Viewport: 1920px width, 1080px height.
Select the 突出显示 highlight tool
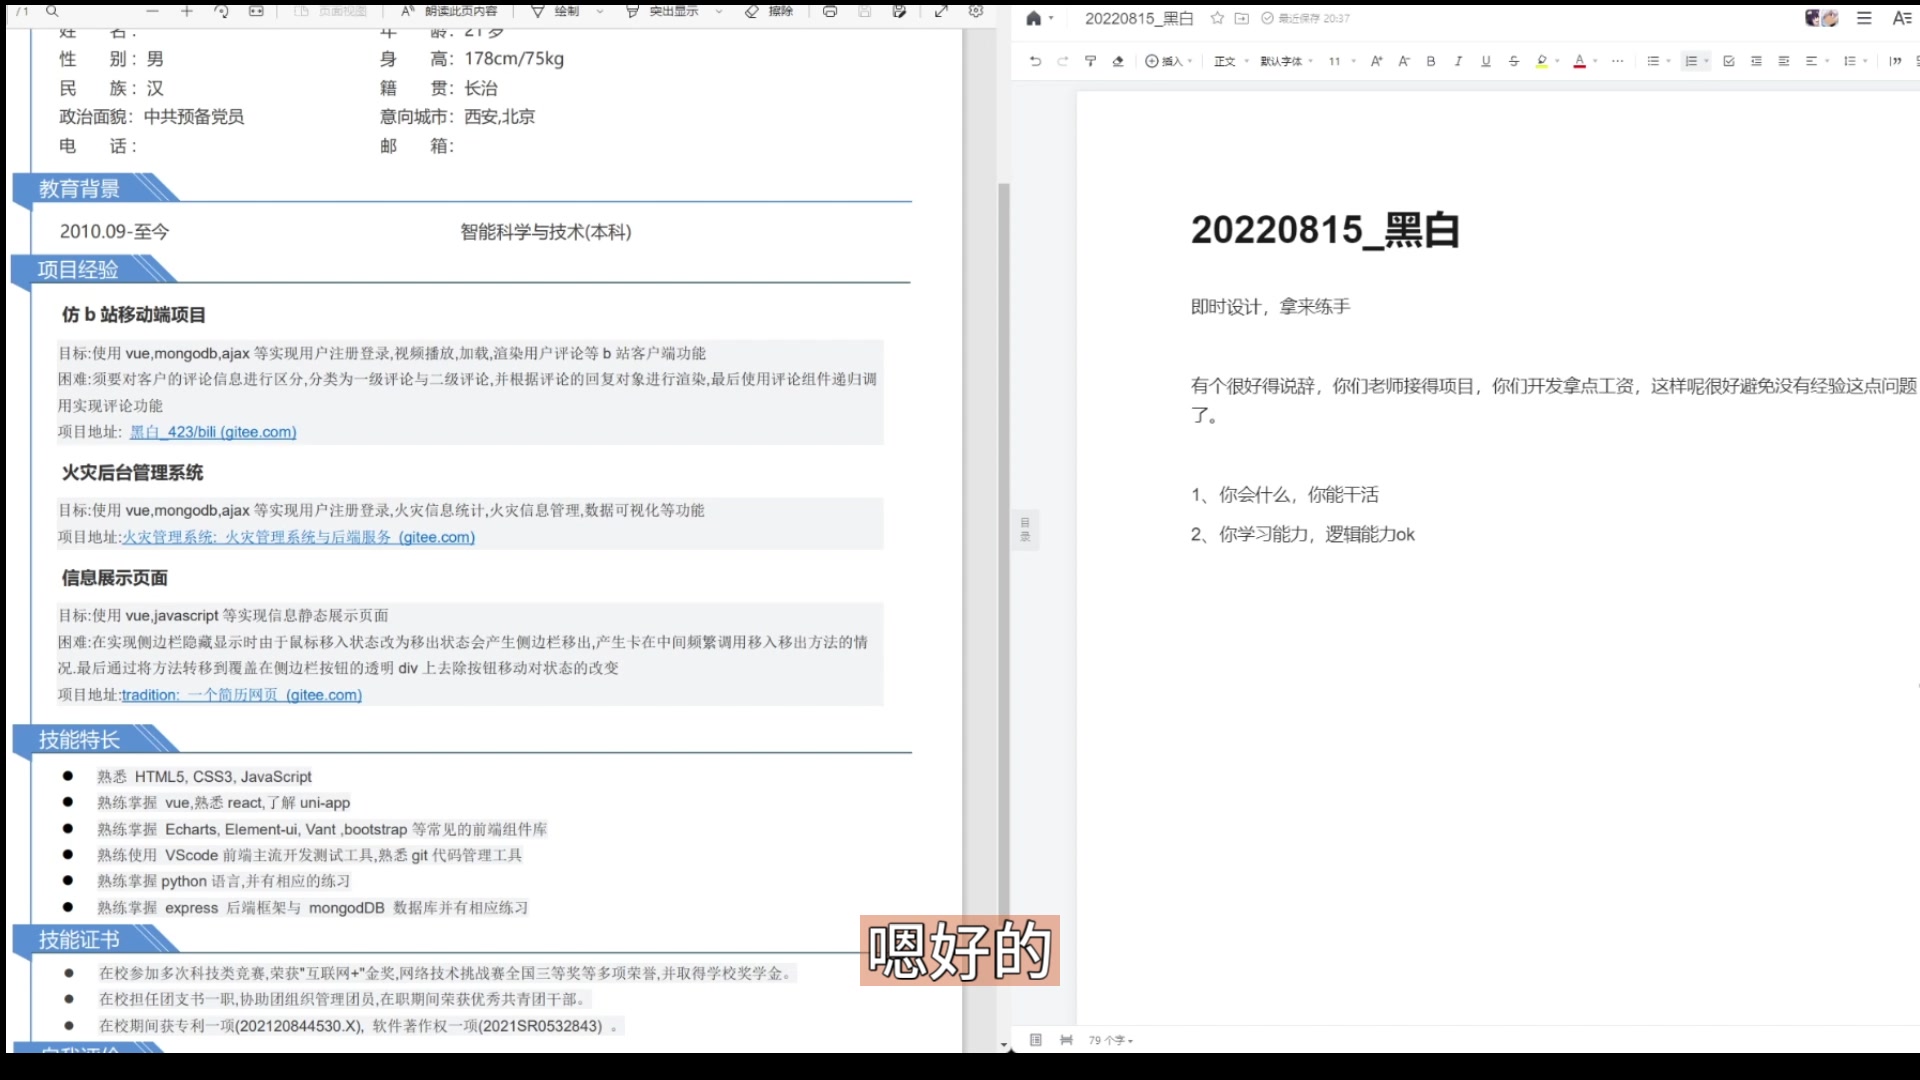coord(662,11)
